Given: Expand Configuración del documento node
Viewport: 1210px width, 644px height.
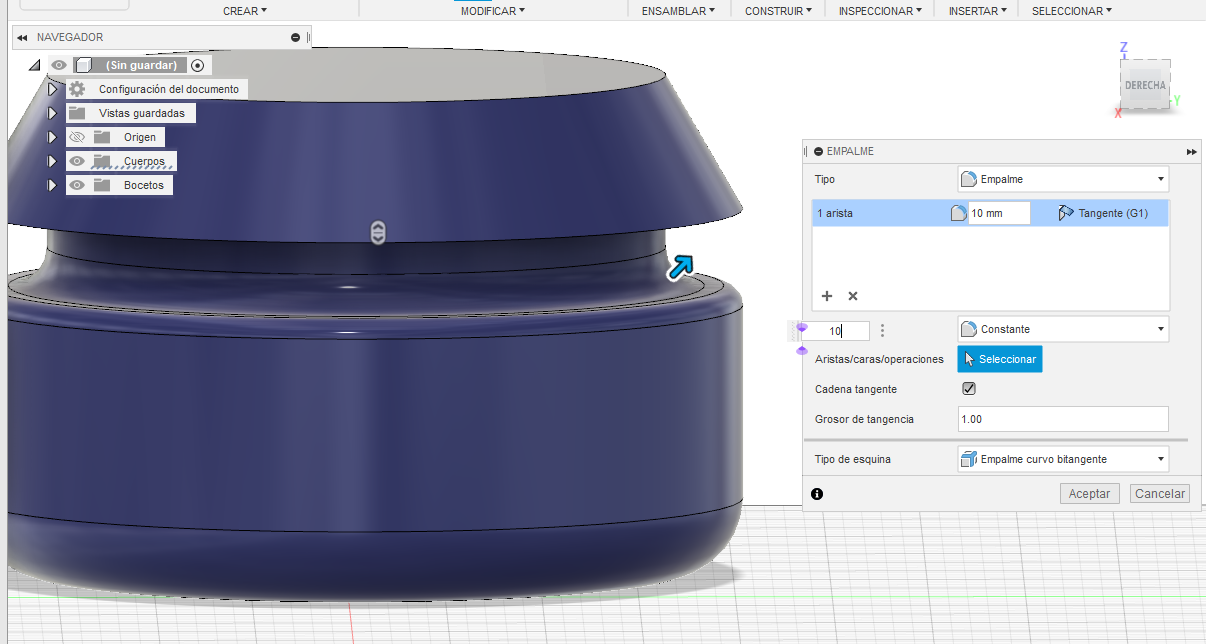Looking at the screenshot, I should 54,89.
